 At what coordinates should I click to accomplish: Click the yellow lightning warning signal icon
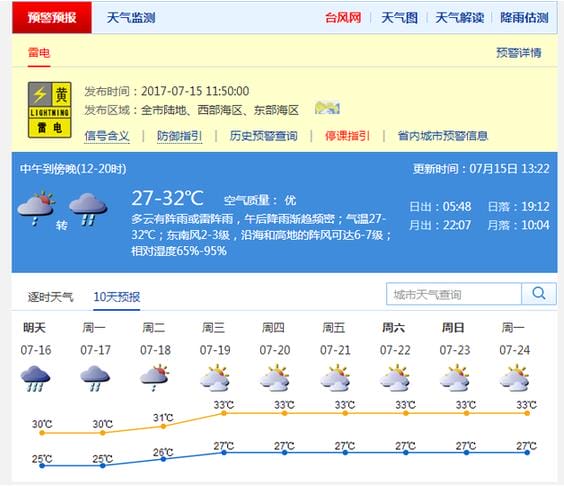point(50,110)
